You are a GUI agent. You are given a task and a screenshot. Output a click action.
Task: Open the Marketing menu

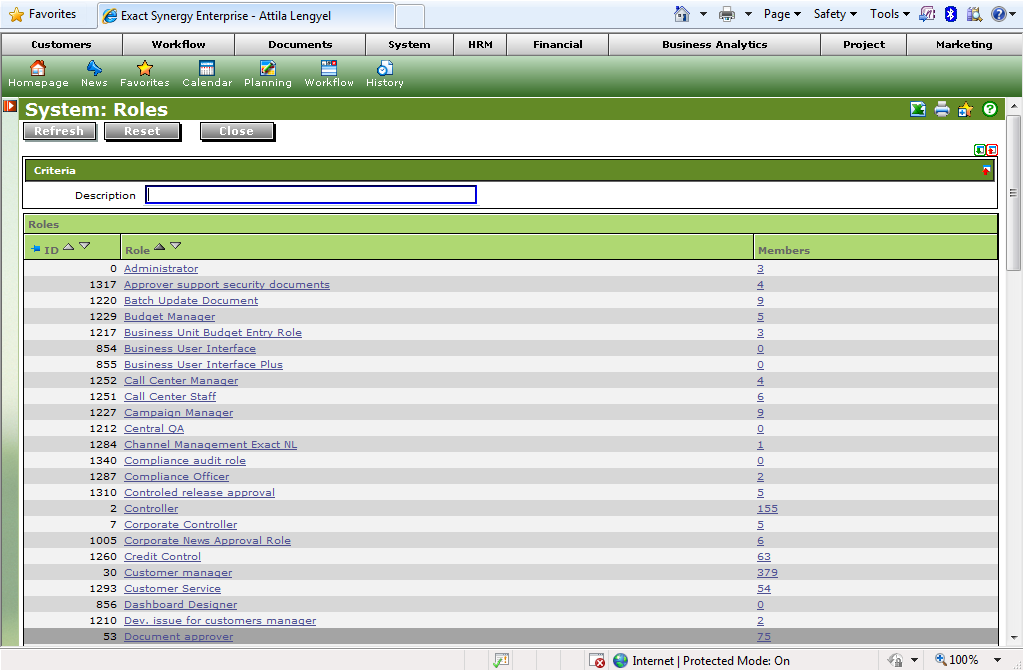click(964, 44)
